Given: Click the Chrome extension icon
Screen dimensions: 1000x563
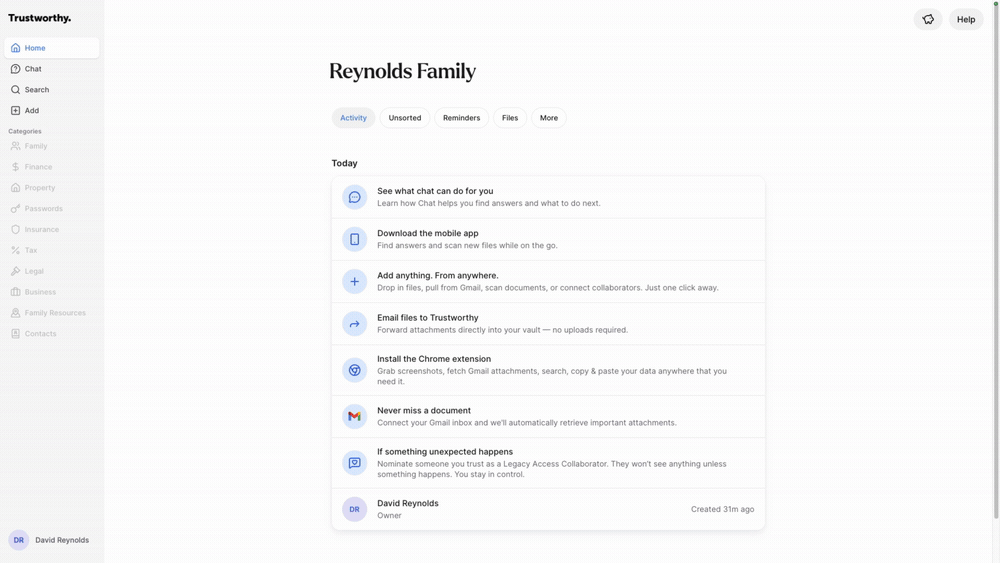Looking at the screenshot, I should point(354,370).
